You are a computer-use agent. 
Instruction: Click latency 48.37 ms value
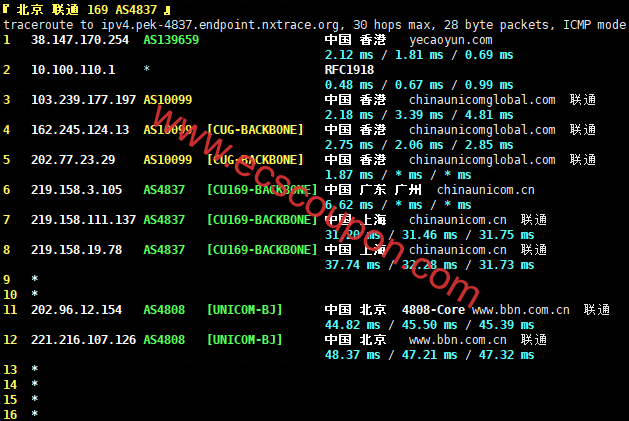[352, 355]
